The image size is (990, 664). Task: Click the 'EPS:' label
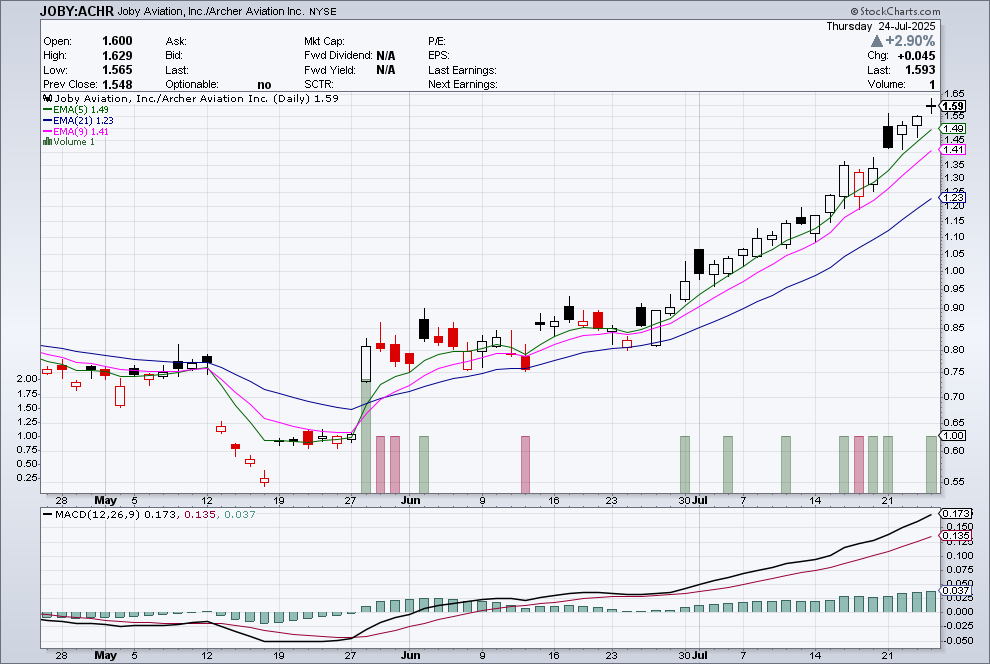[x=439, y=56]
